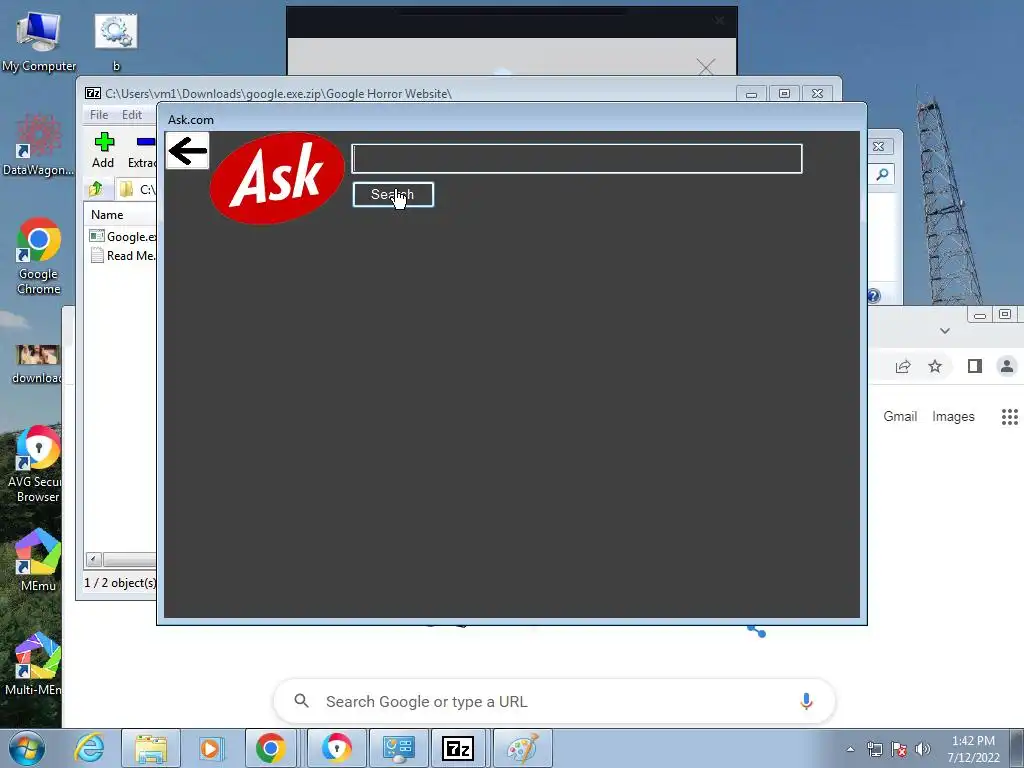Click the green Add icon in 7-Zip
This screenshot has height=768, width=1024.
[x=104, y=142]
